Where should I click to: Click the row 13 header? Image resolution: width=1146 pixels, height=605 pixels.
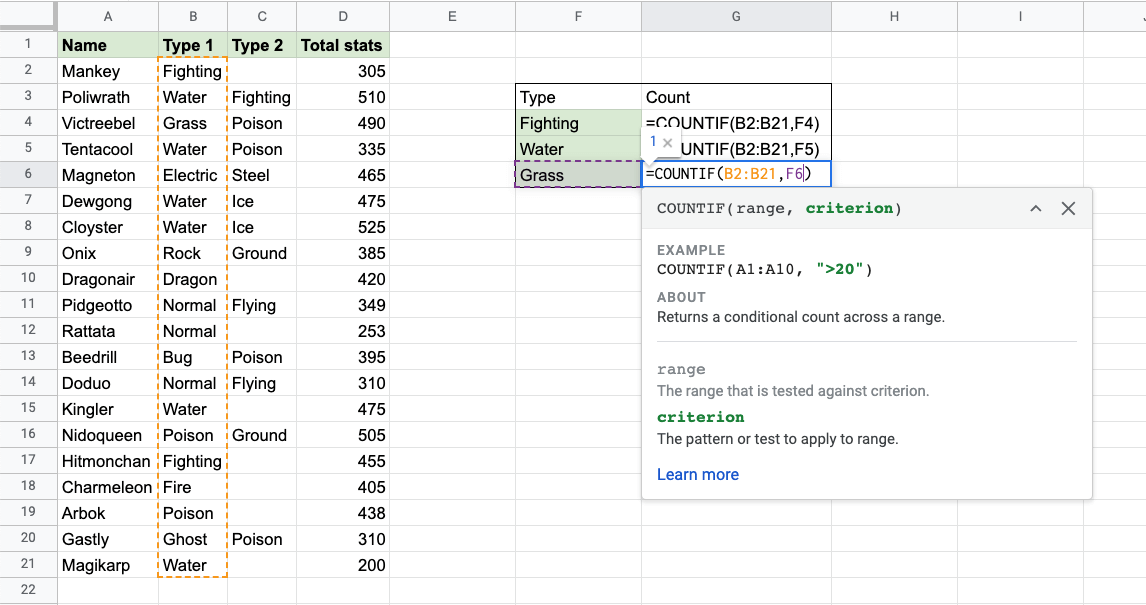point(28,357)
